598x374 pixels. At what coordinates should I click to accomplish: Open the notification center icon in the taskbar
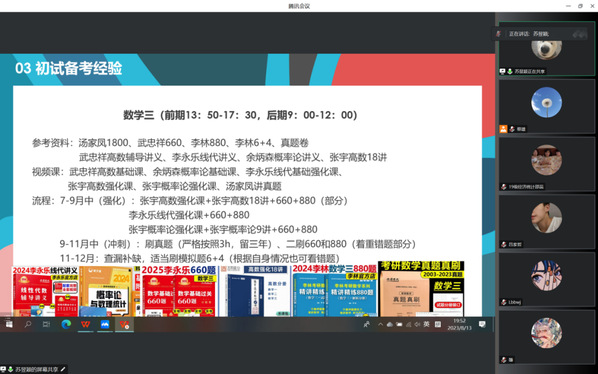(x=482, y=324)
